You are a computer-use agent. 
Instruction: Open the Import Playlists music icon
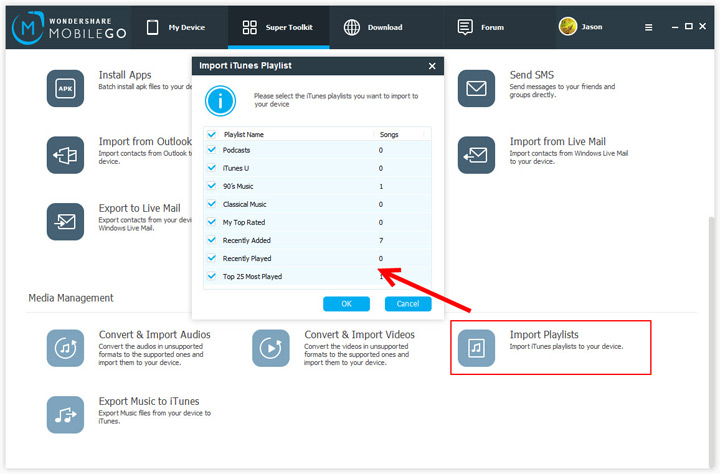(x=476, y=348)
